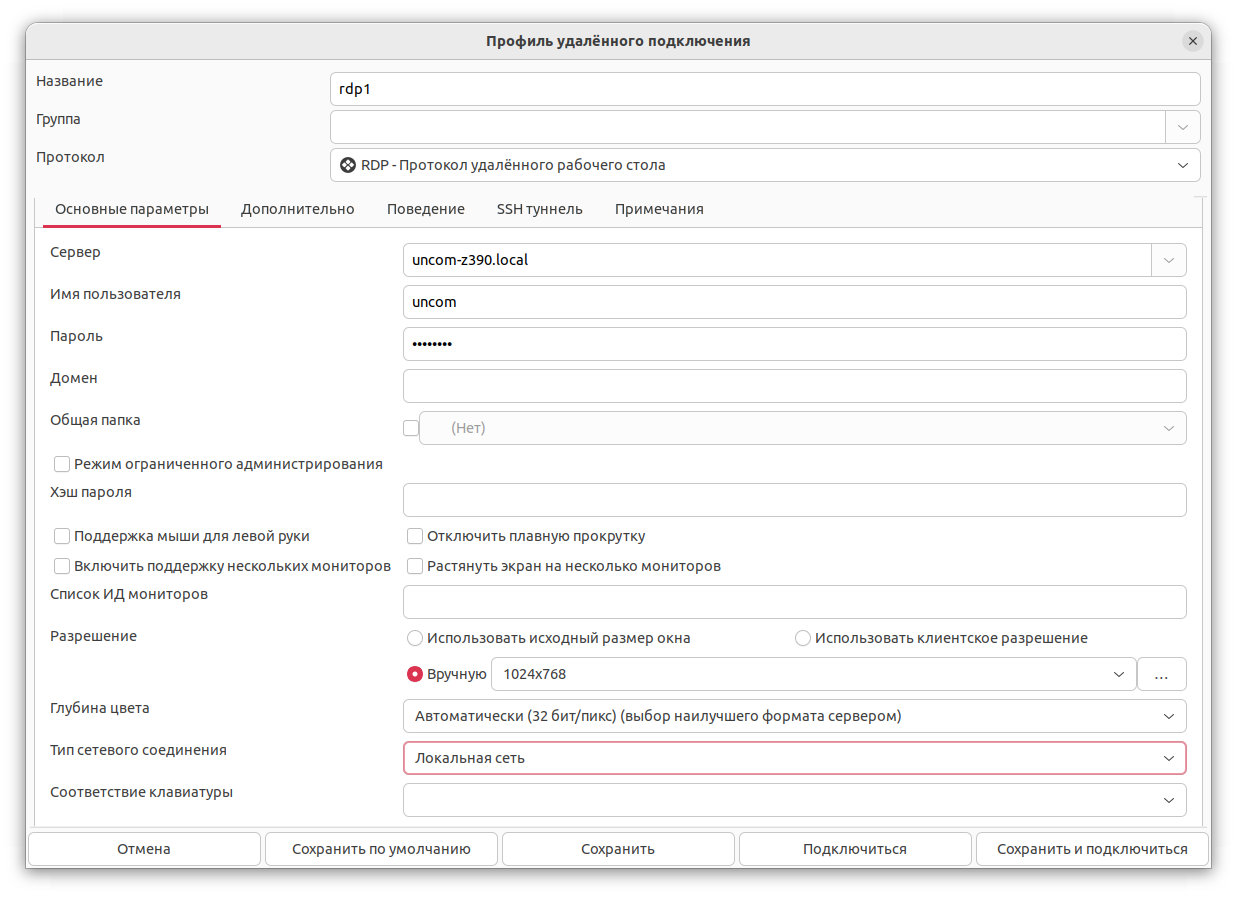Viewport: 1237px width, 897px height.
Task: Click the Список ИД мониторов field
Action: point(795,602)
